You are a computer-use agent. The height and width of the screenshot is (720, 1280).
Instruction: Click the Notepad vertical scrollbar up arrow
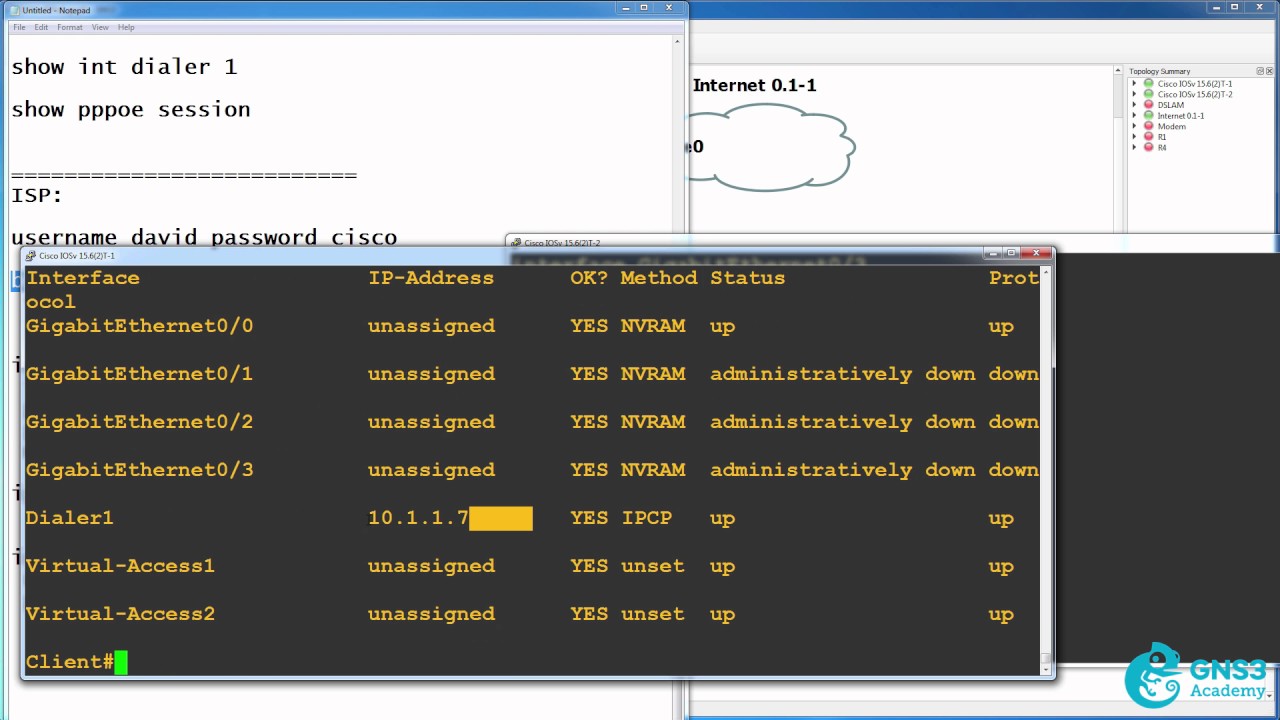(x=678, y=42)
